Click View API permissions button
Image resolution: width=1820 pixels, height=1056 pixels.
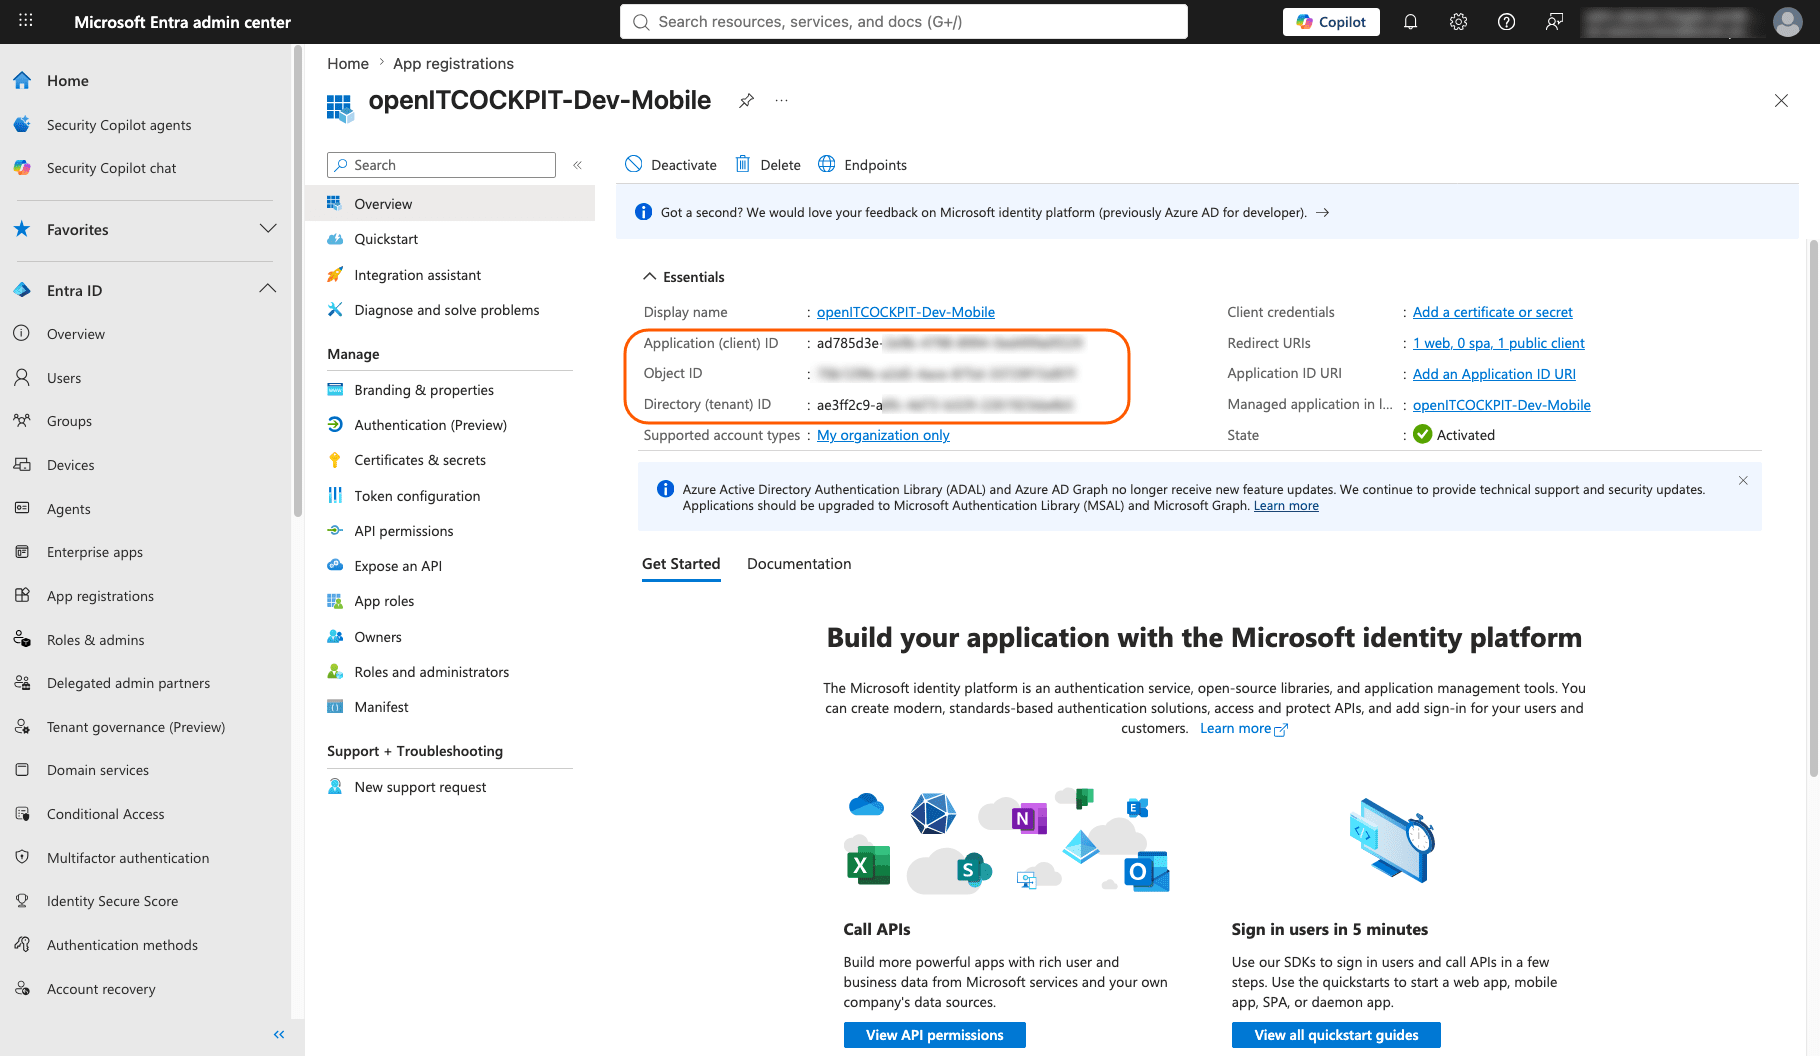click(x=934, y=1035)
